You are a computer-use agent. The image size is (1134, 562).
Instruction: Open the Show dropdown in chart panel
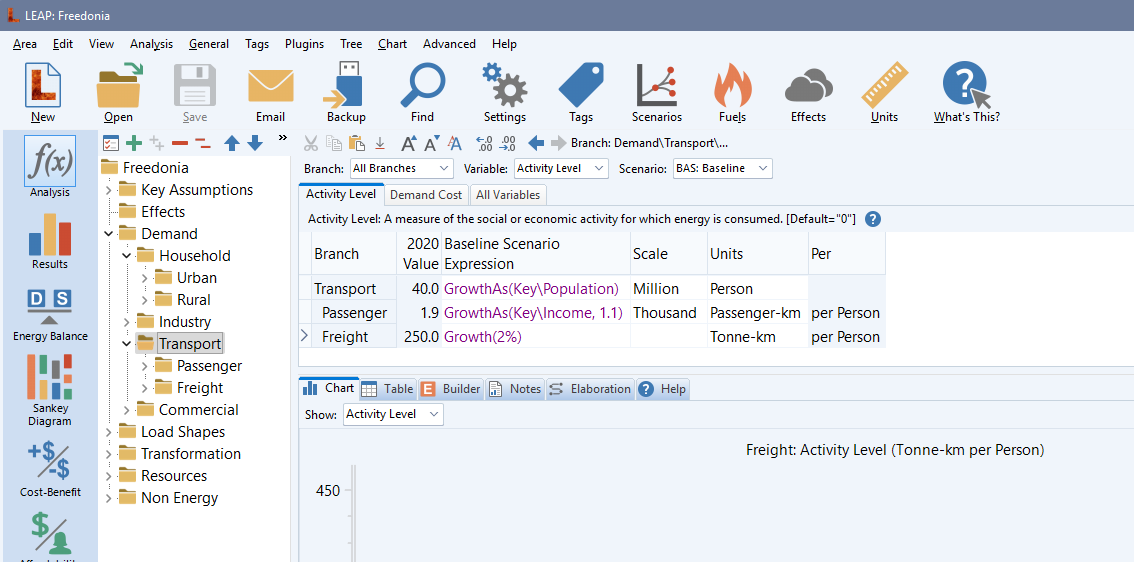(393, 414)
